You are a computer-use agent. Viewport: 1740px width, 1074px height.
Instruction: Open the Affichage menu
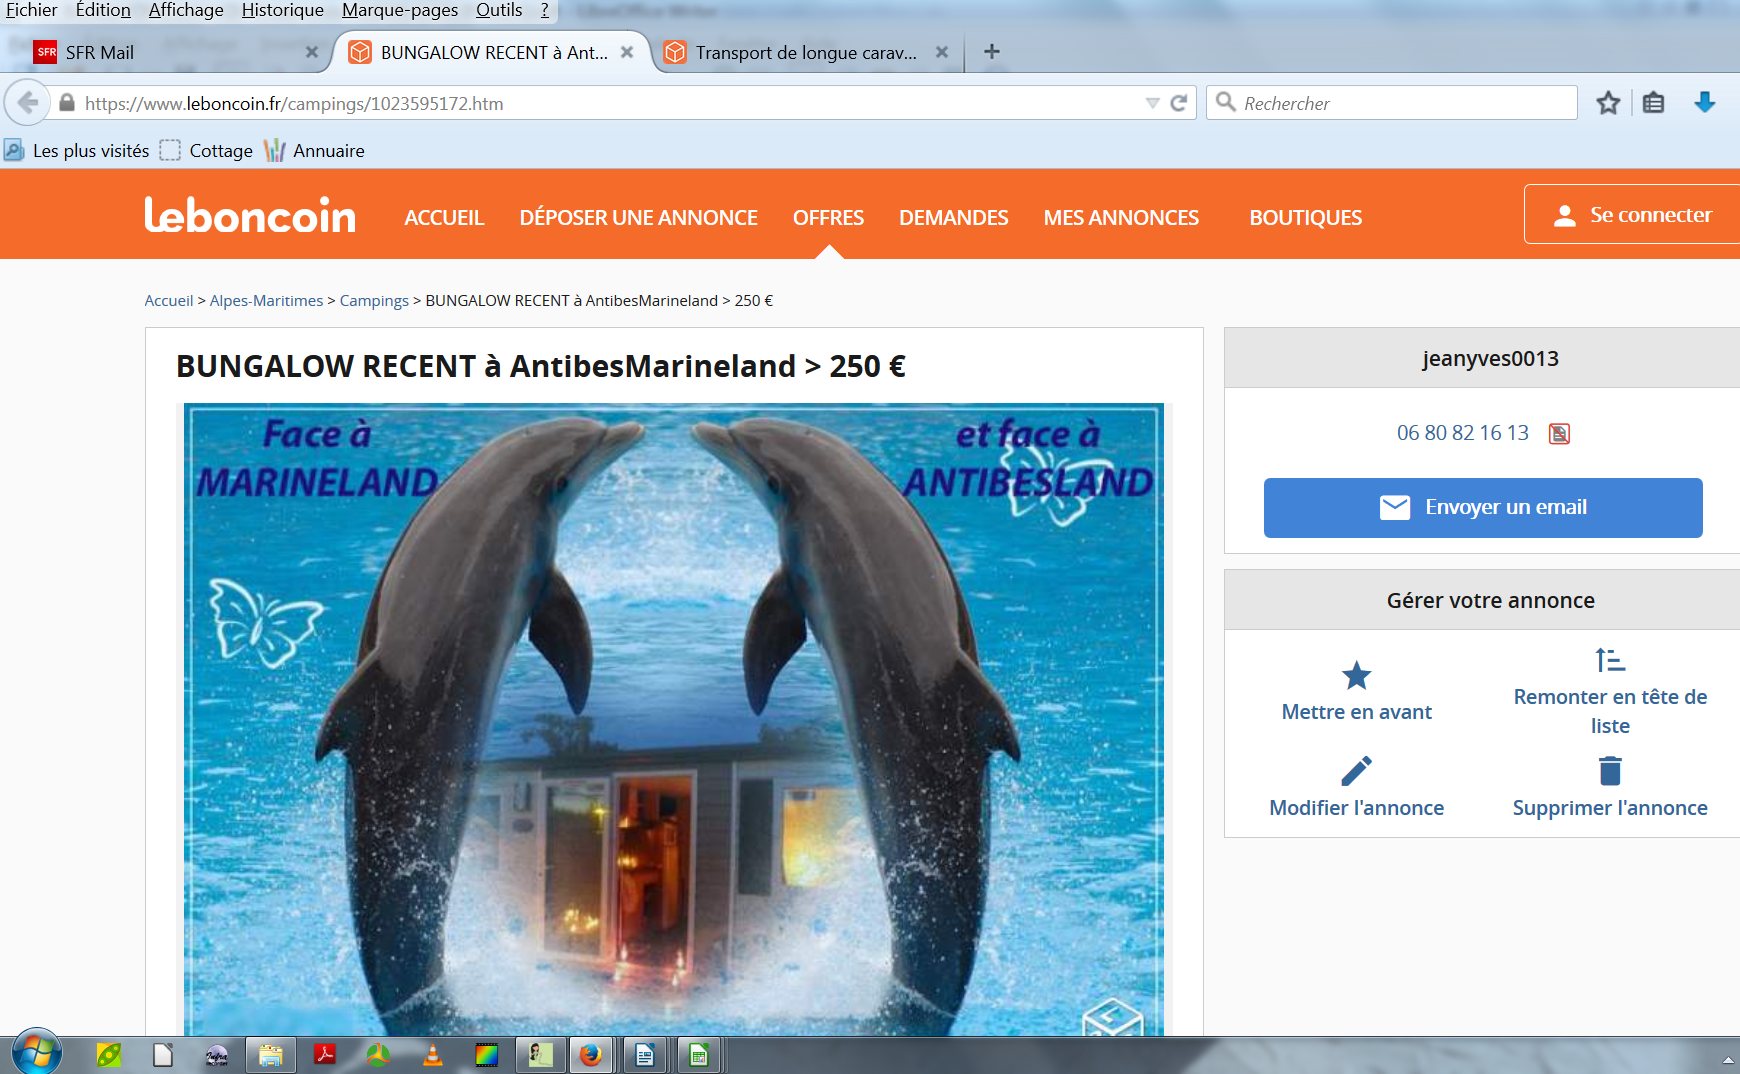pos(186,10)
